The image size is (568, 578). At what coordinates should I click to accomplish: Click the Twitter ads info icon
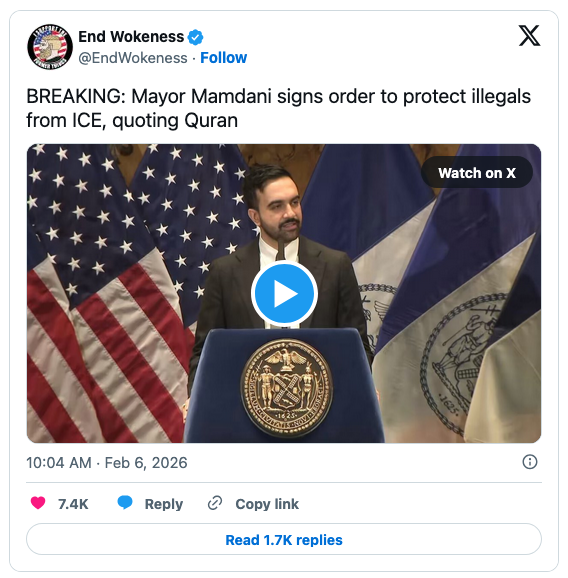(530, 462)
